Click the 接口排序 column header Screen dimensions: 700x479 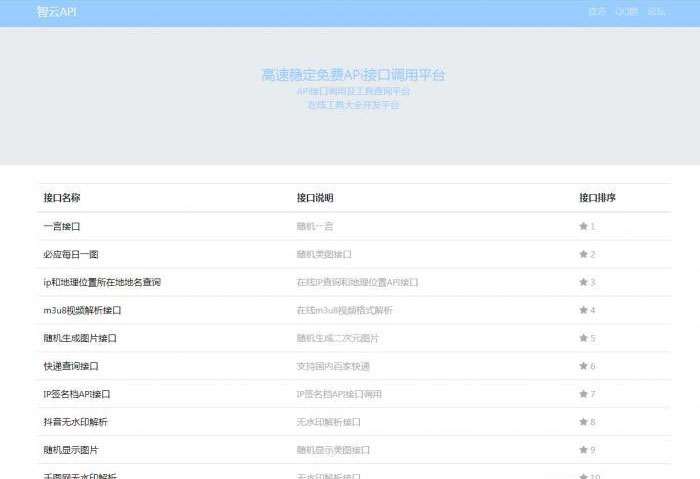[597, 198]
